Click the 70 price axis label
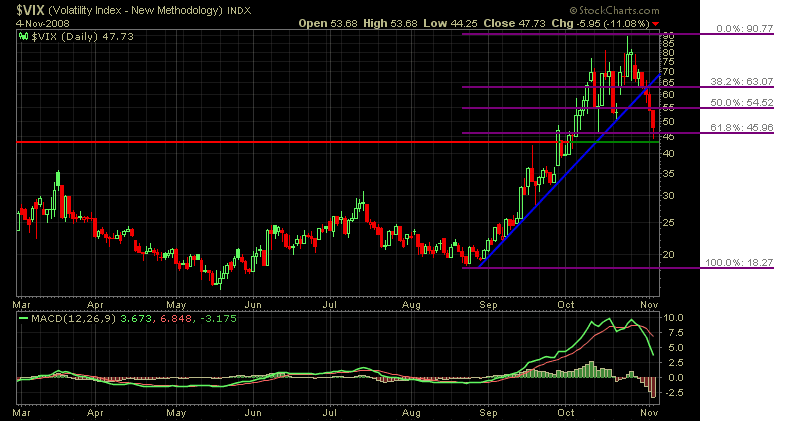 pos(668,71)
